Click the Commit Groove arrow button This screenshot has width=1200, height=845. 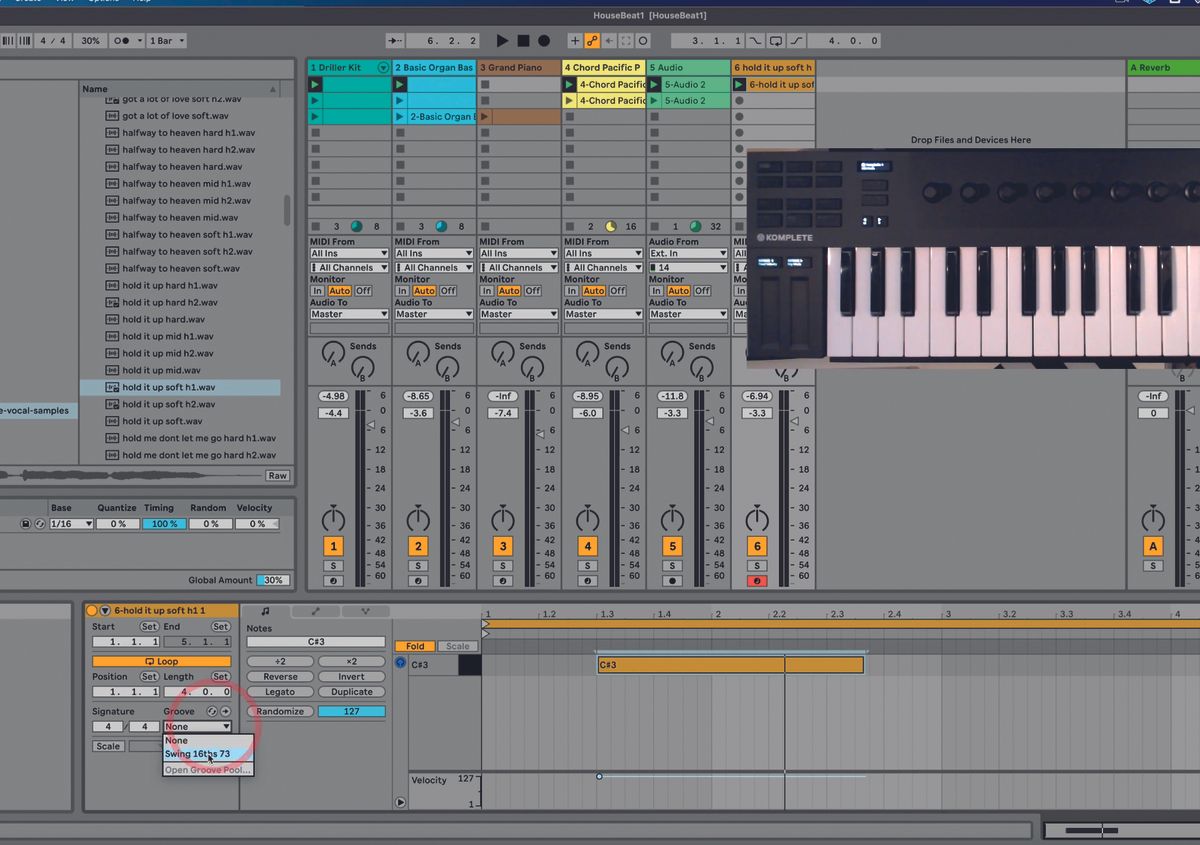(226, 711)
